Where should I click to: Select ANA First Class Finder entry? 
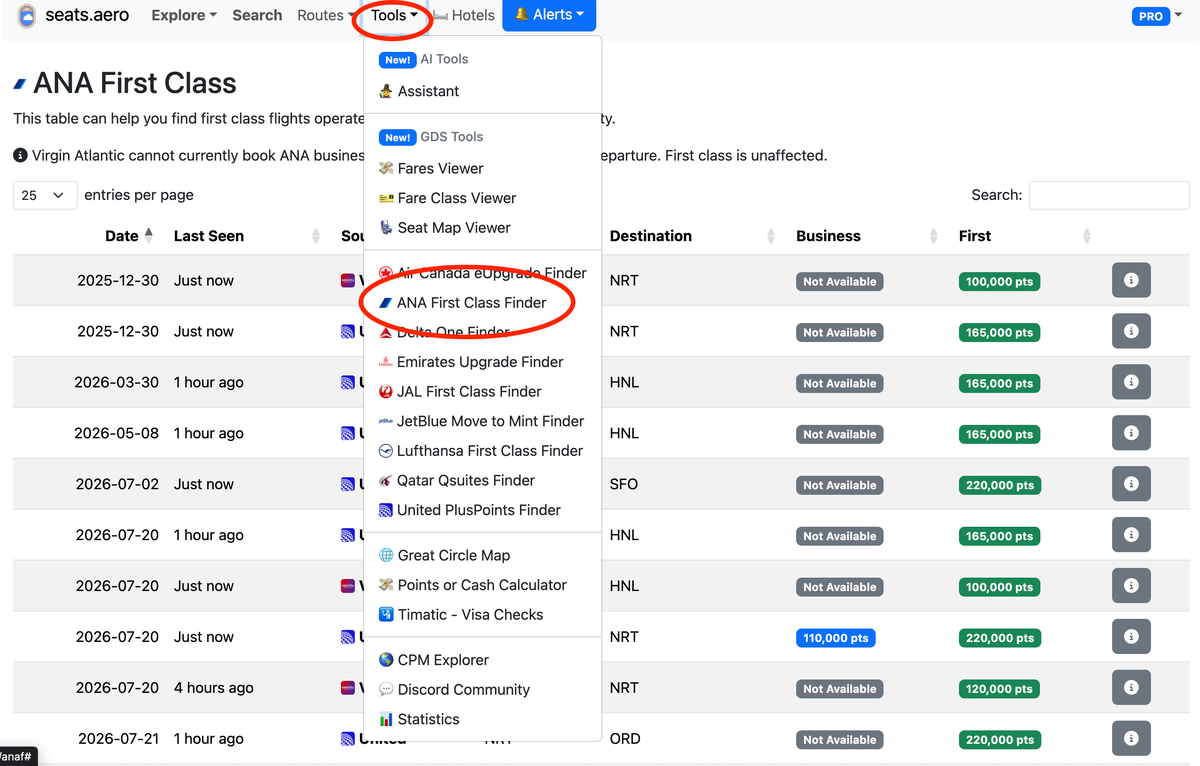(x=462, y=303)
